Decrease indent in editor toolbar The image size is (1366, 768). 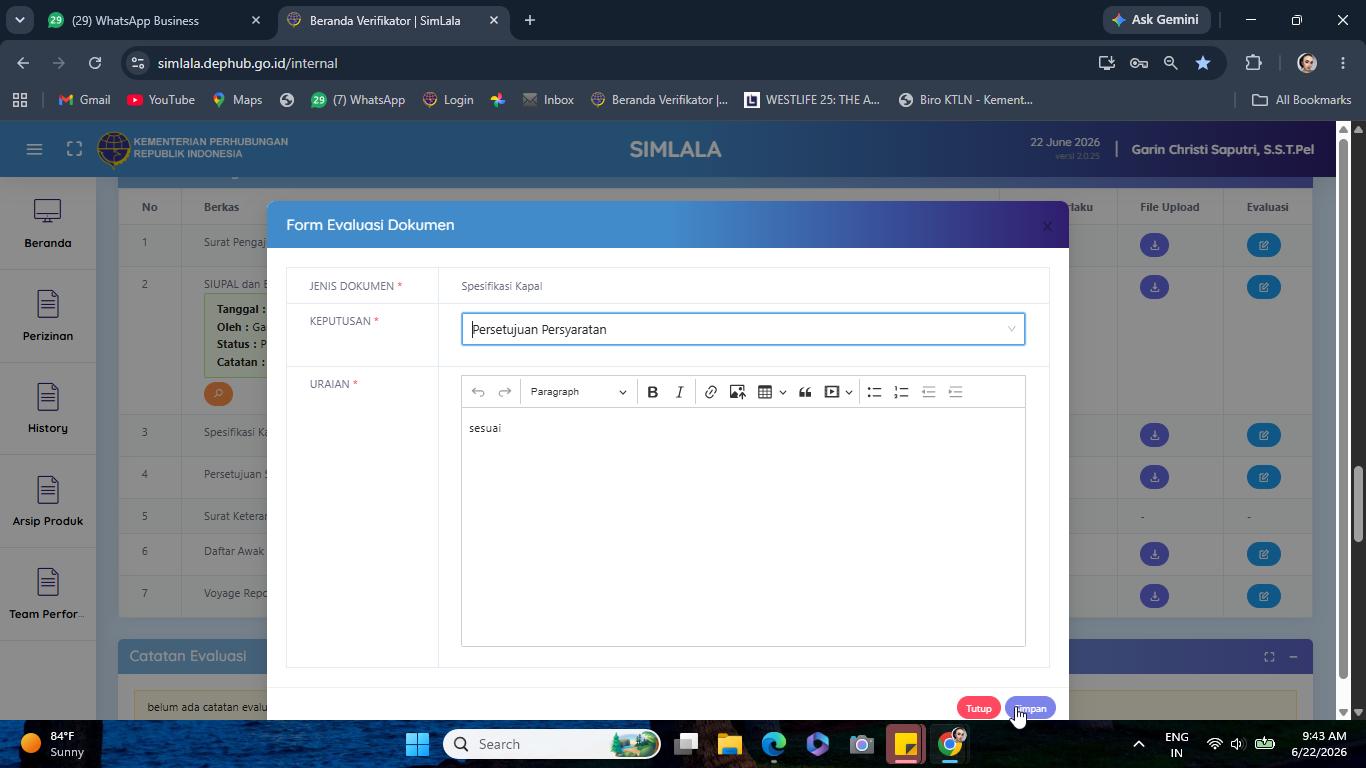tap(928, 392)
